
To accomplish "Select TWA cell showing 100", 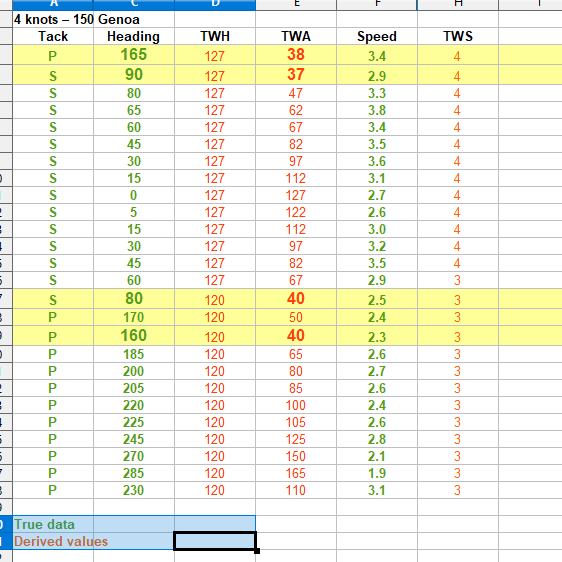I will click(296, 405).
